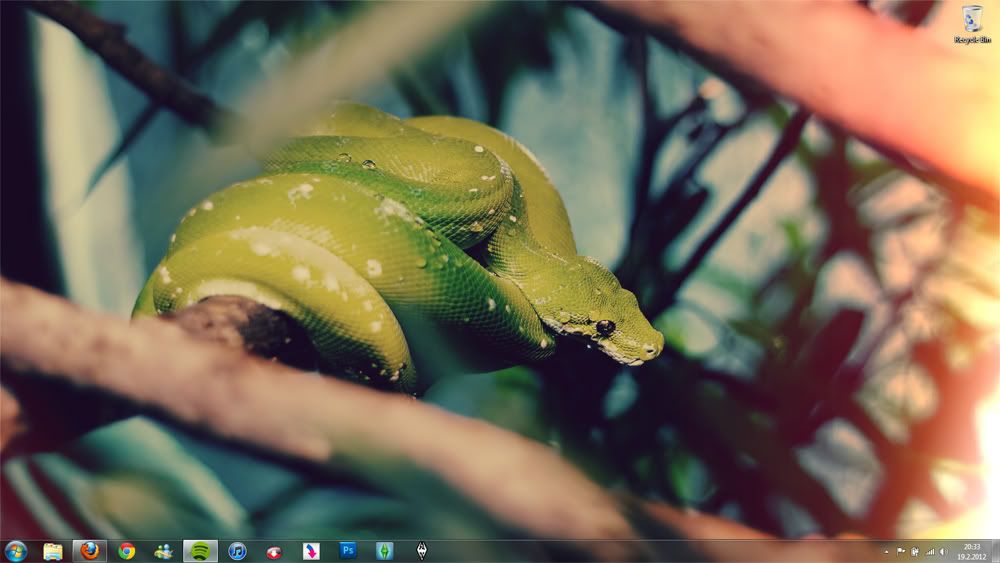
Task: Open Windows Live Messenger in taskbar
Action: click(163, 551)
